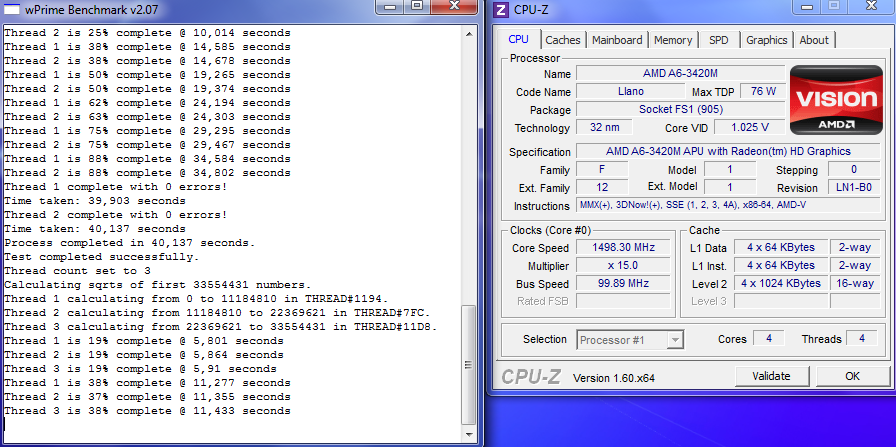
Task: Open the Processor #1 selection dropdown
Action: (630, 340)
